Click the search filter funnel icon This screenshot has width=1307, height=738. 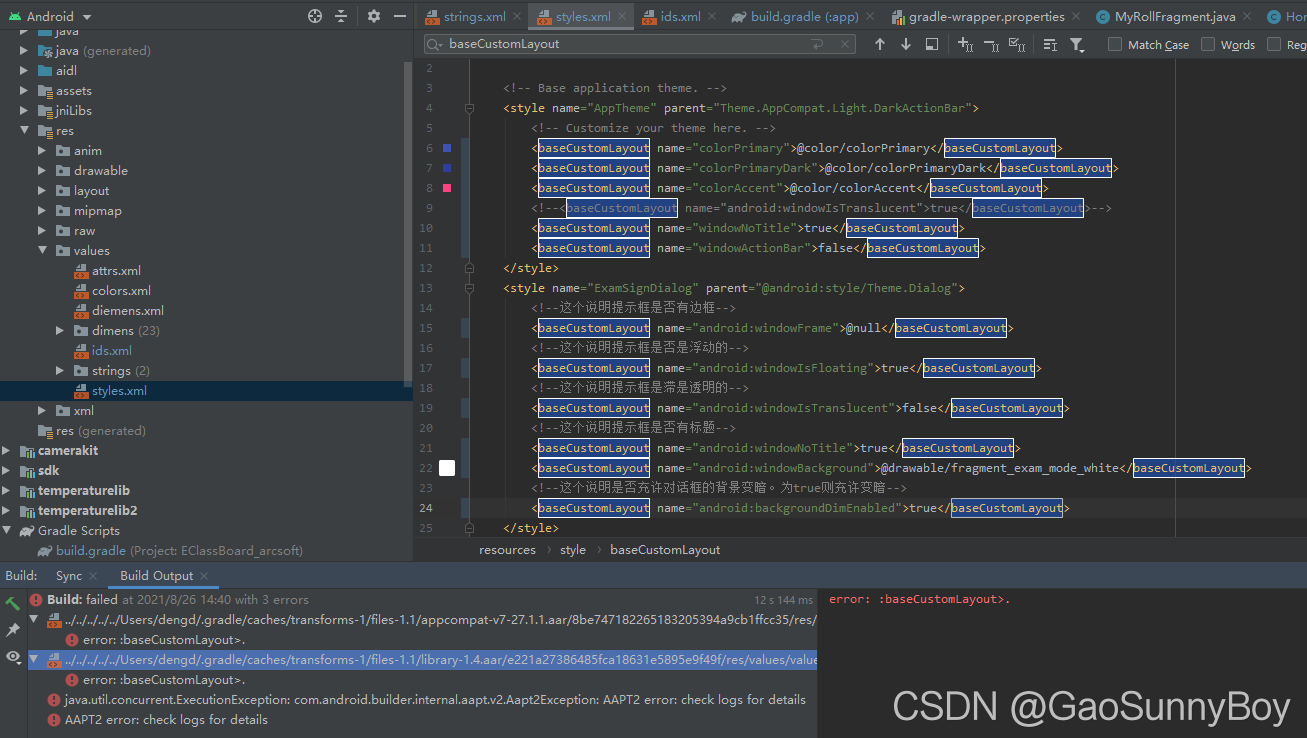pos(1077,44)
